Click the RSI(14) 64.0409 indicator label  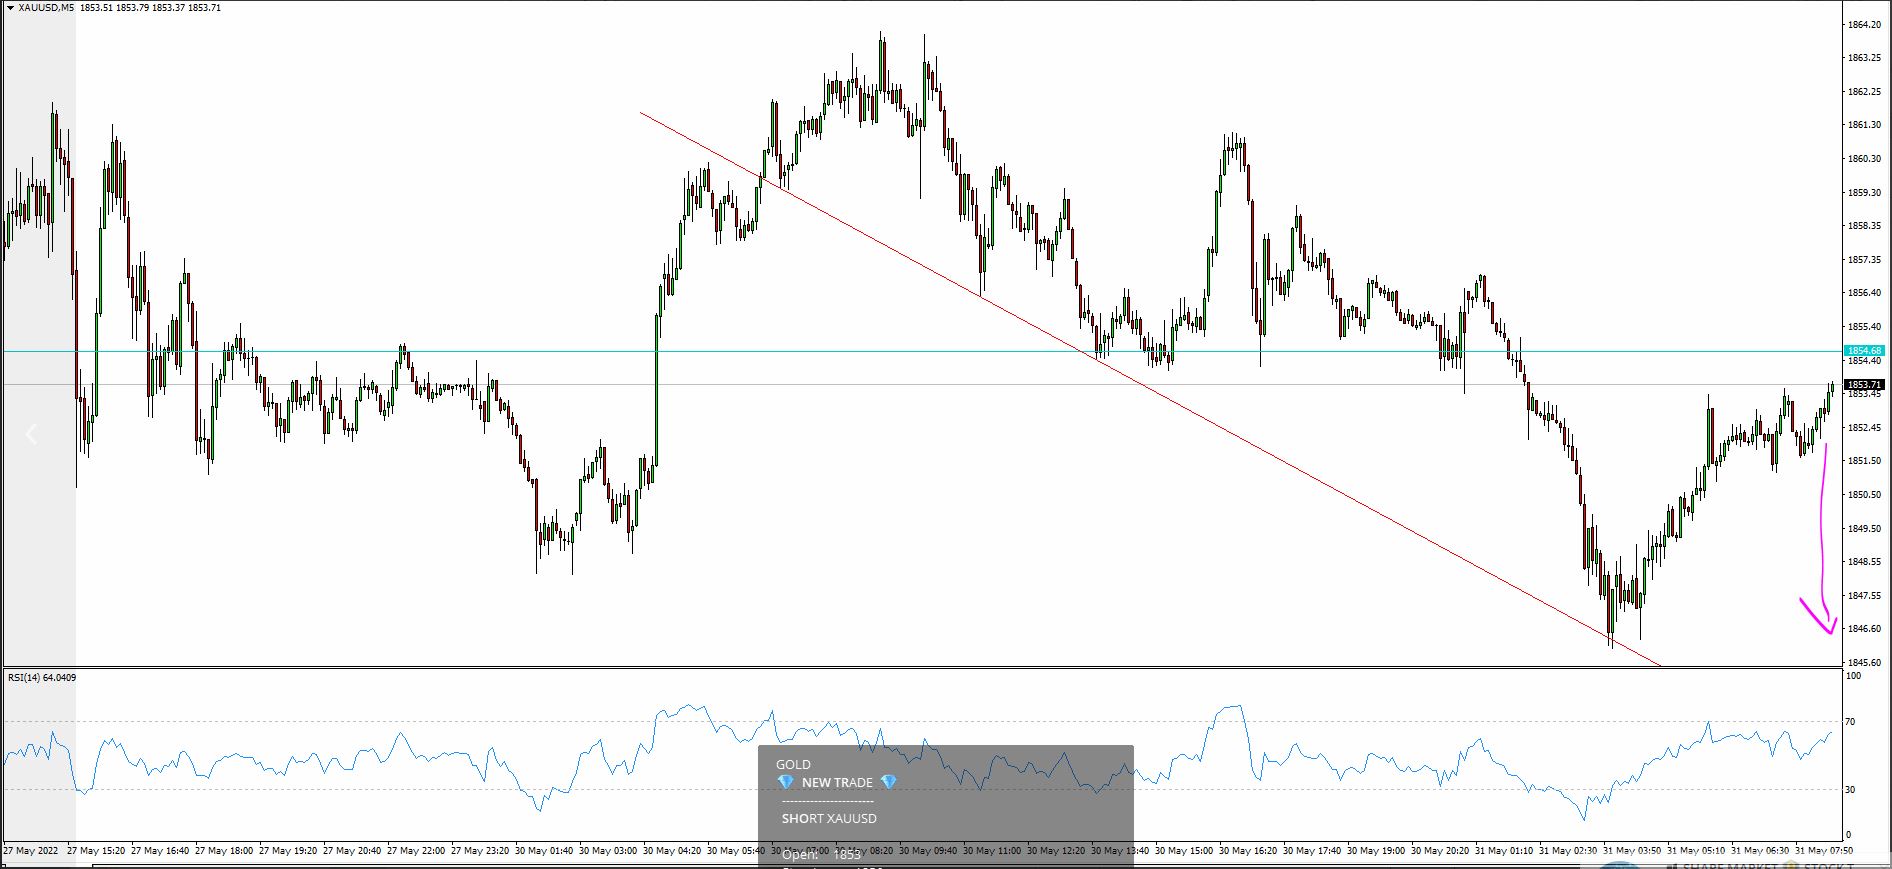coord(42,678)
